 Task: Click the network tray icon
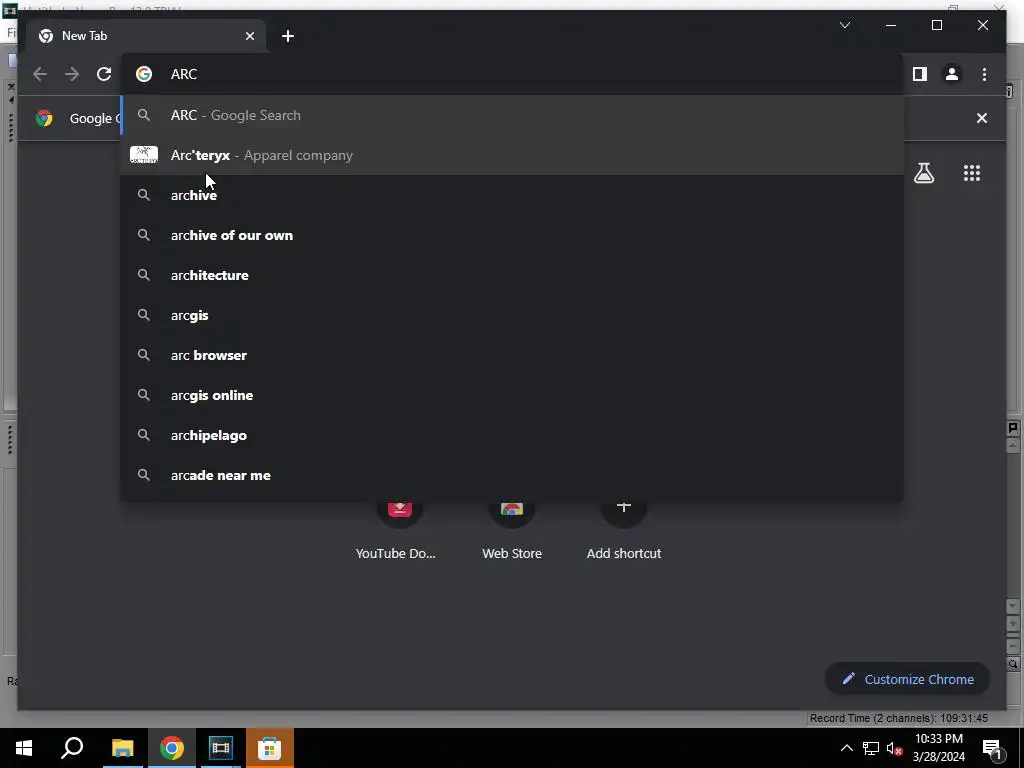871,748
